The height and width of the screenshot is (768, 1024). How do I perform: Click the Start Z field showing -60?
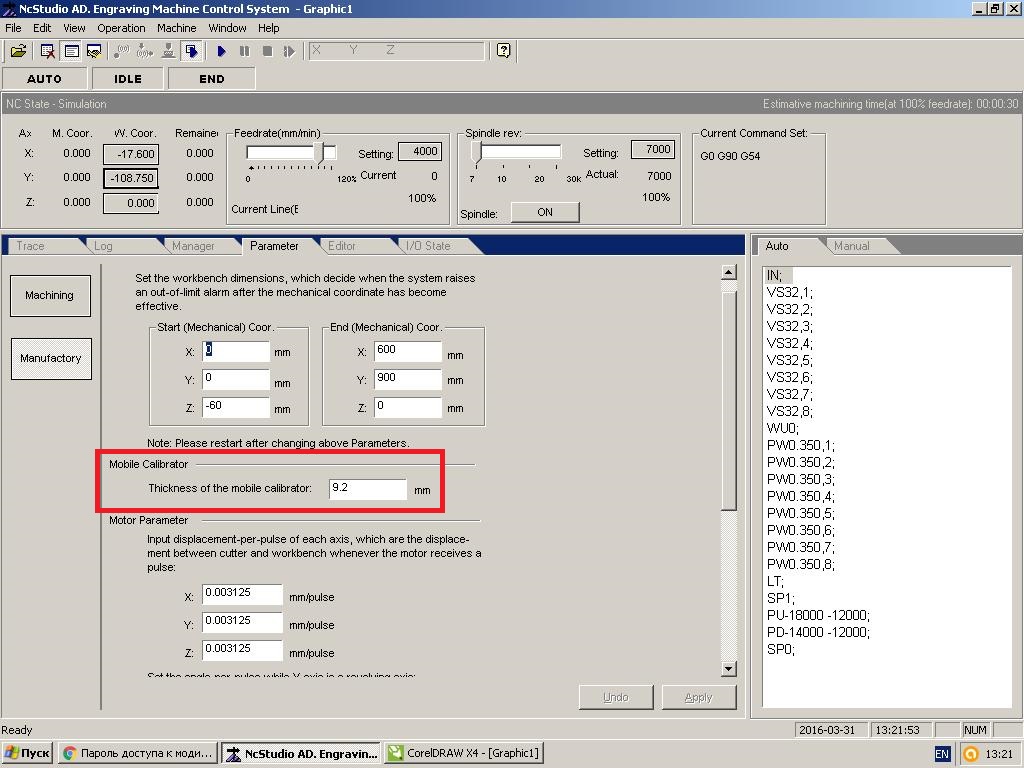[236, 407]
